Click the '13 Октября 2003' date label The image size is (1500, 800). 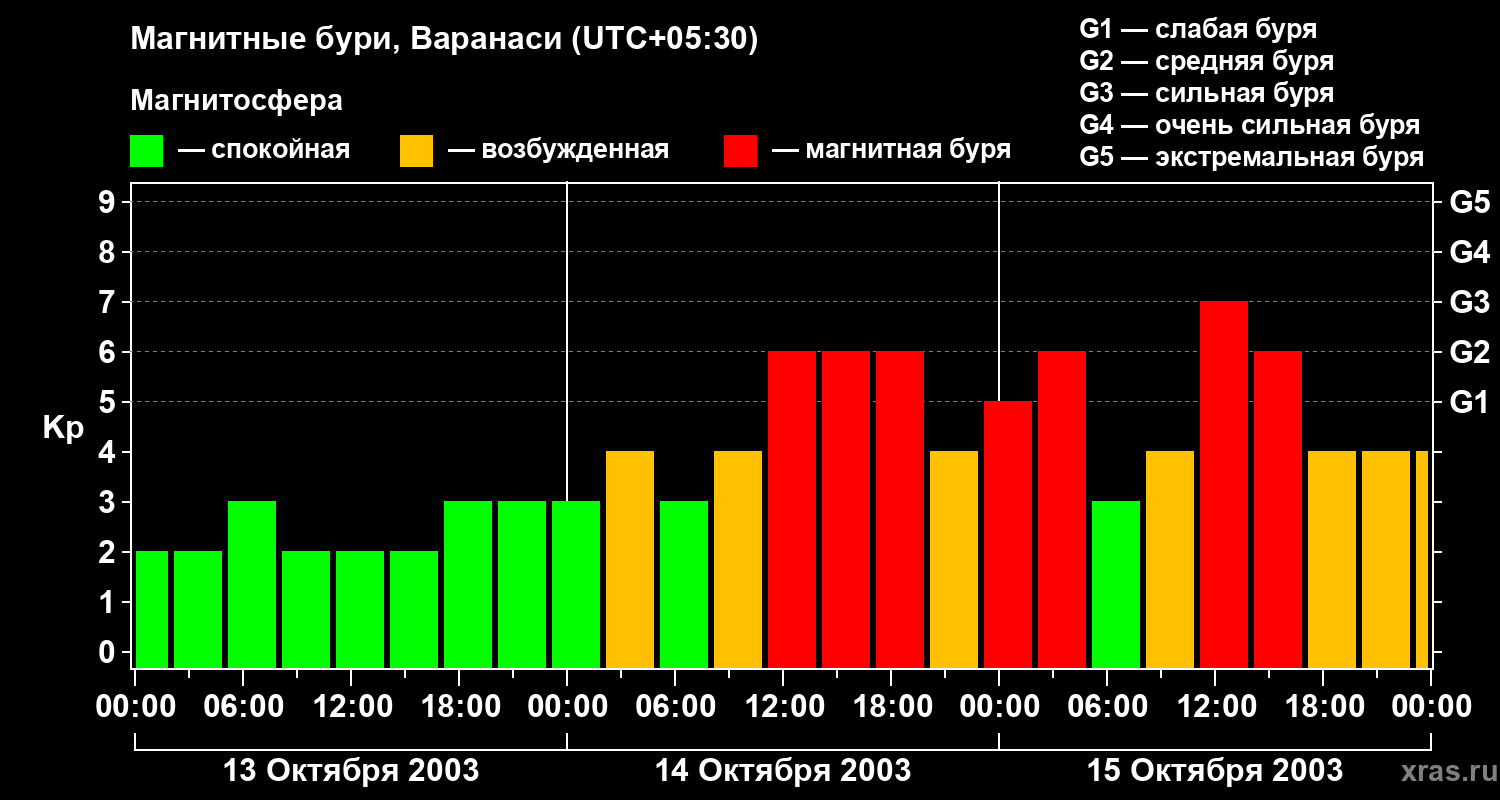[x=350, y=771]
